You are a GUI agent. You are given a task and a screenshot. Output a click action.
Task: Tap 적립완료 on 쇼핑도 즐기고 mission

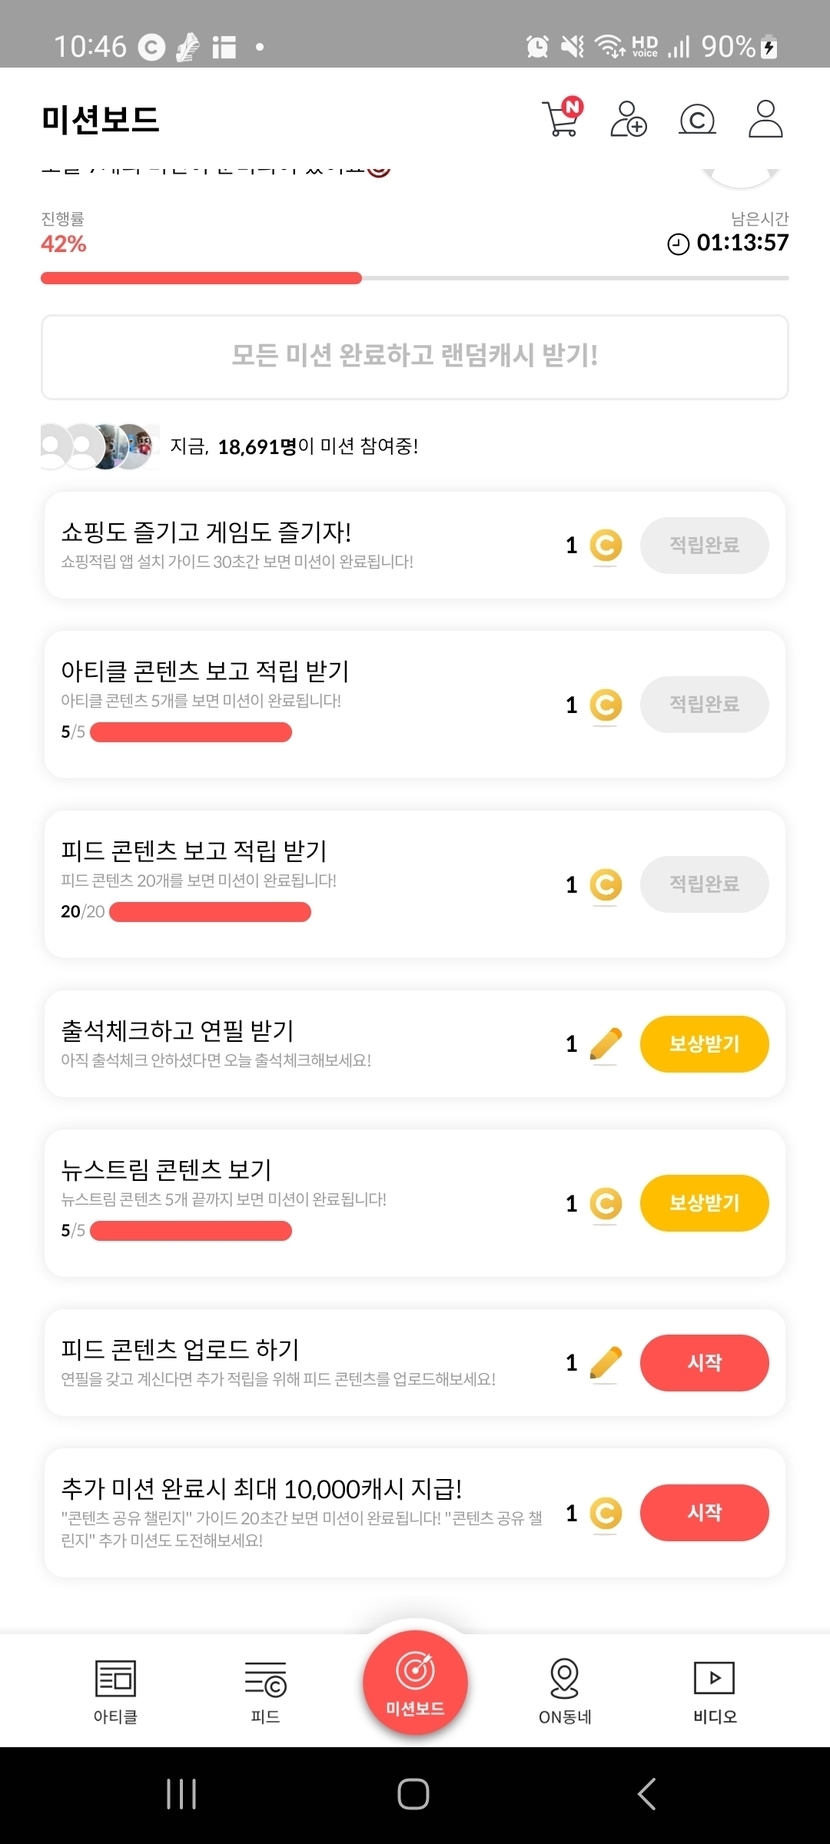(x=704, y=545)
